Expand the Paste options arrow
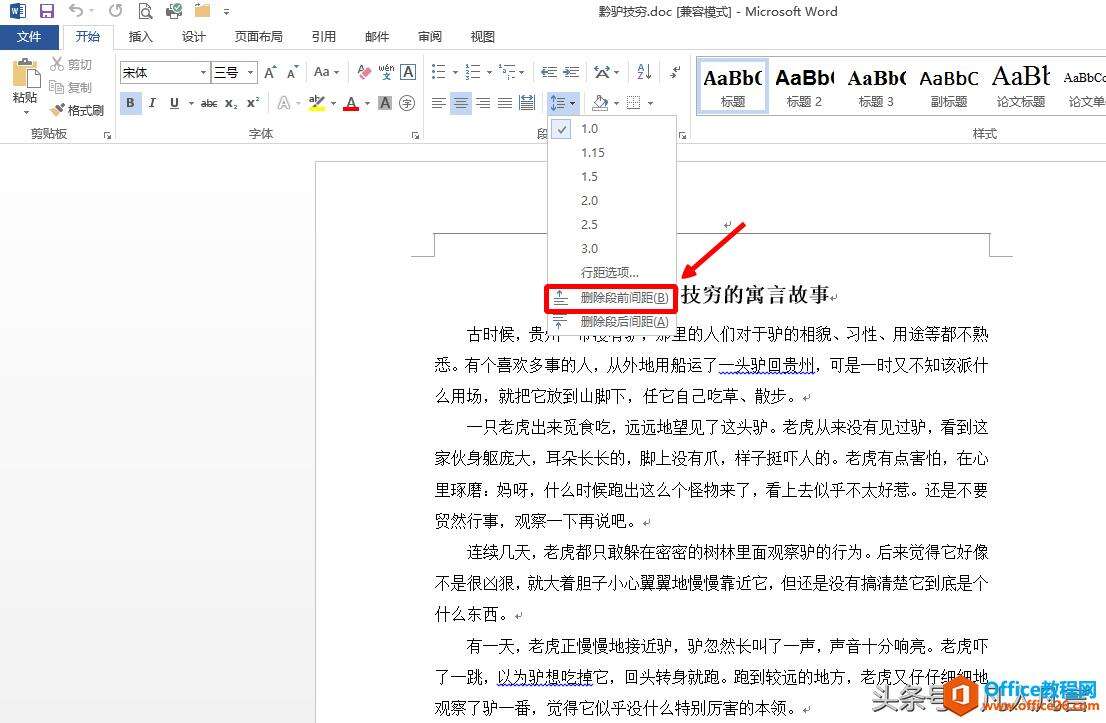Image resolution: width=1106 pixels, height=723 pixels. coord(26,113)
